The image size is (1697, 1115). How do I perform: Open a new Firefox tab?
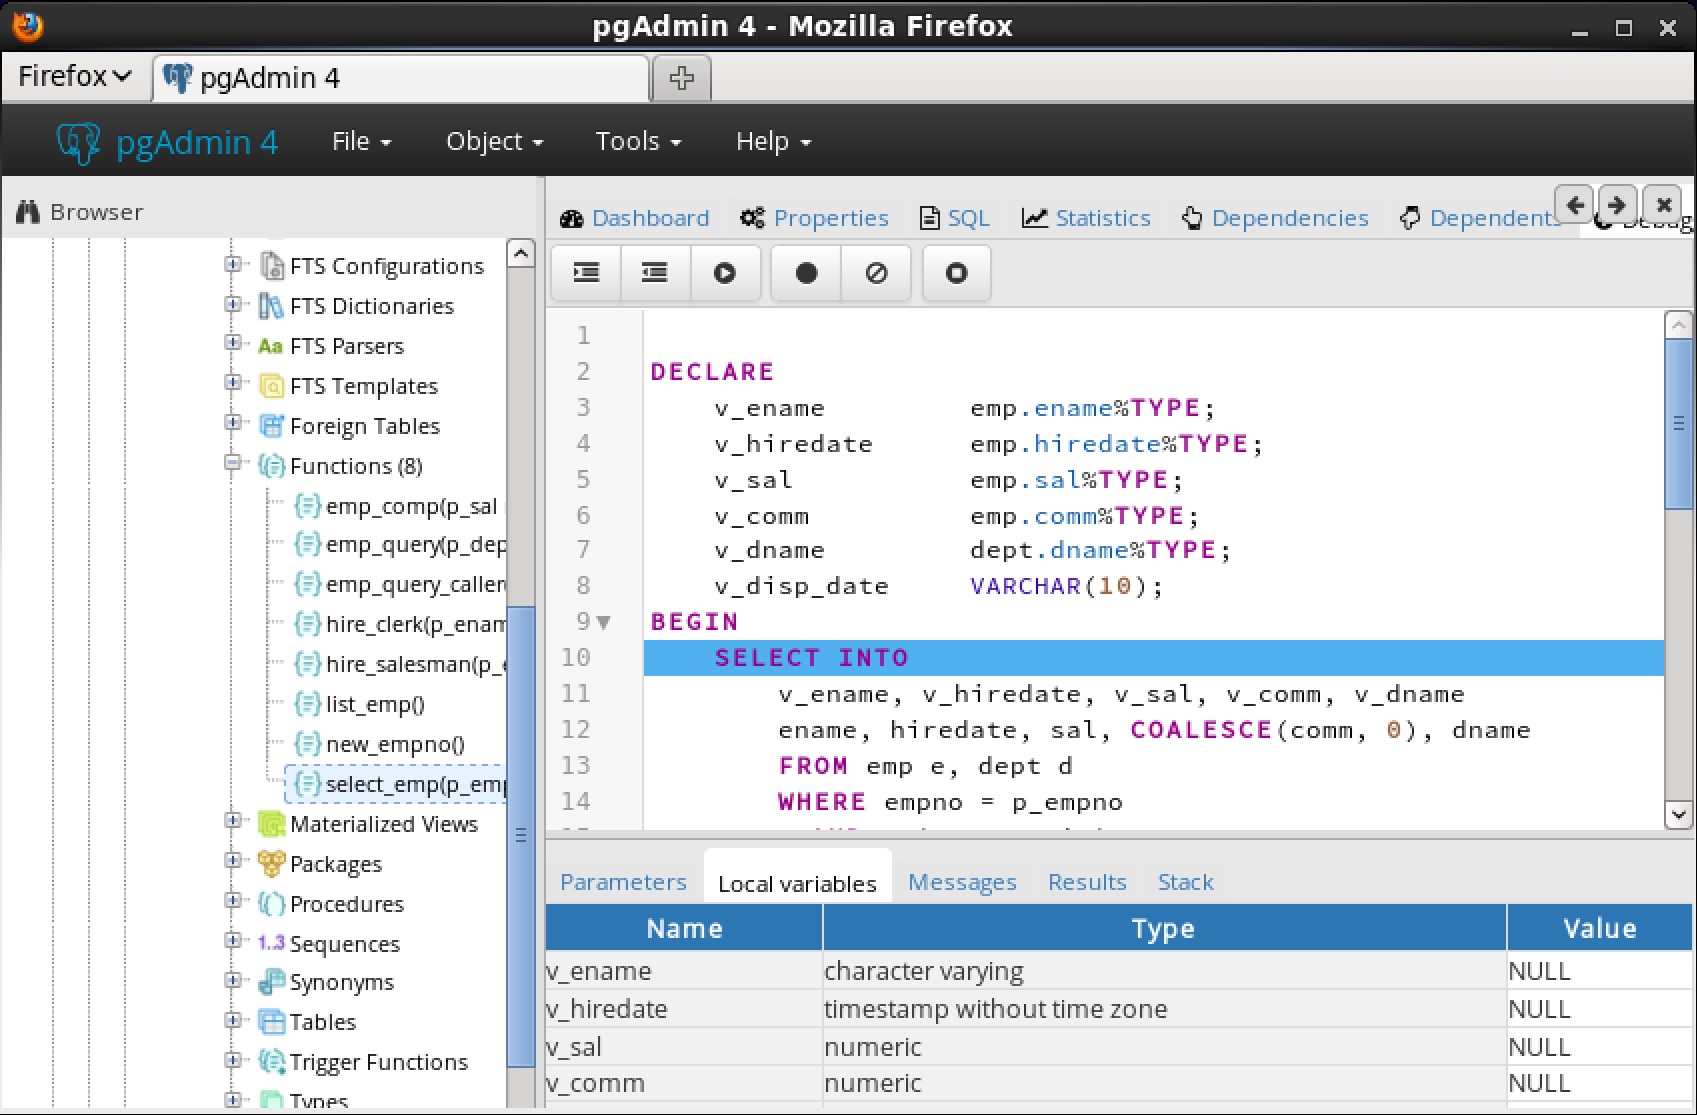click(x=681, y=78)
